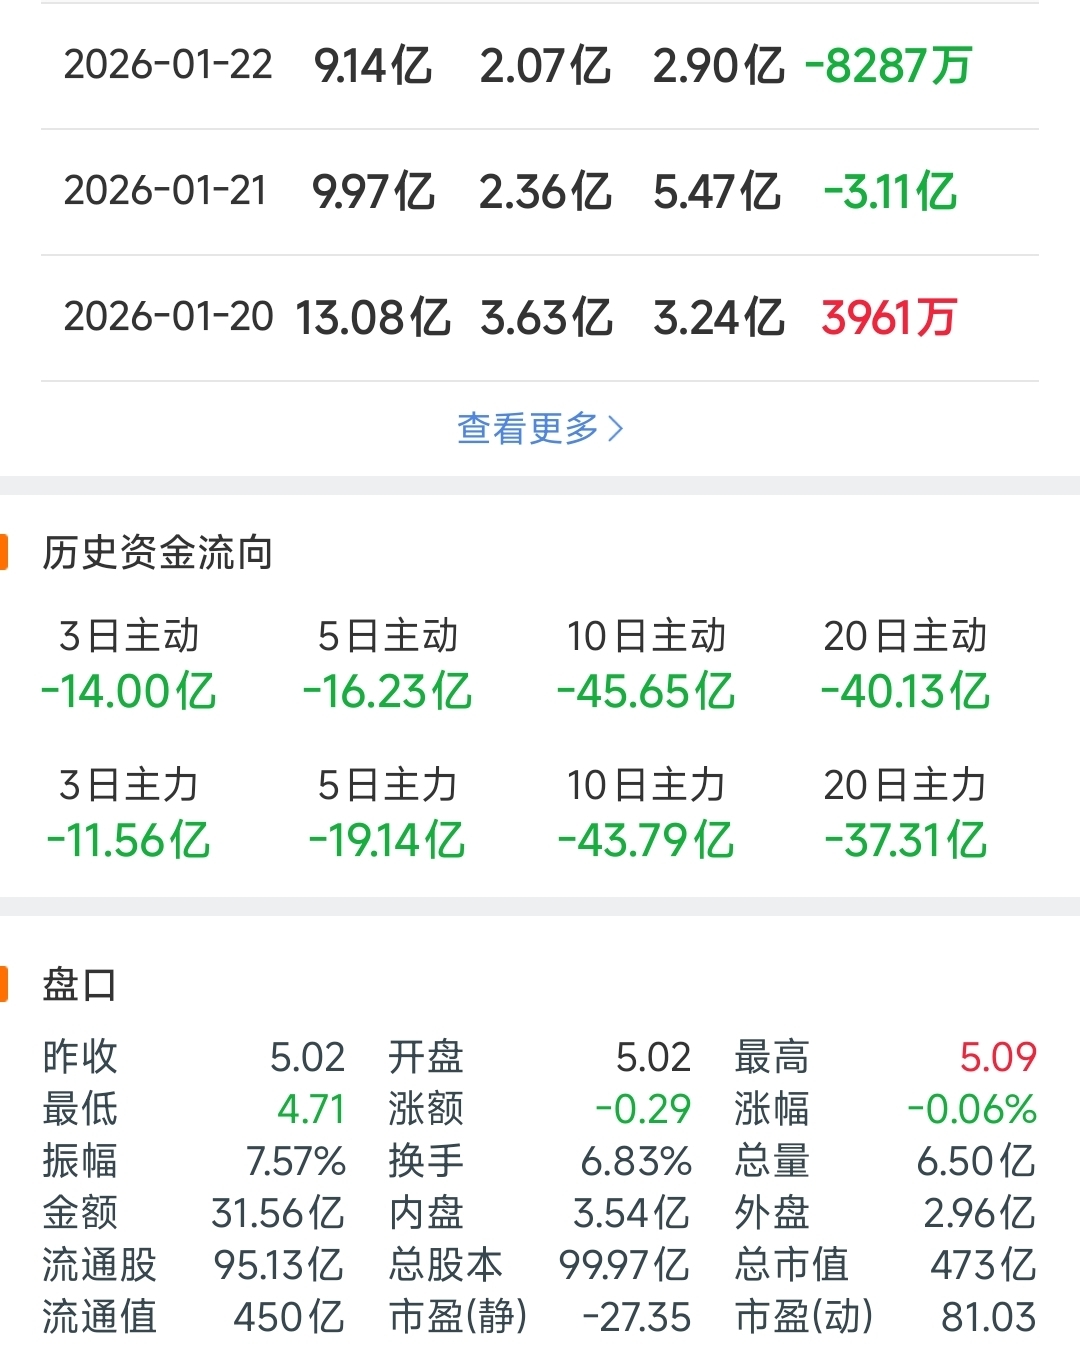
Task: Tap the 20日主动 value -40.13亿
Action: click(906, 691)
